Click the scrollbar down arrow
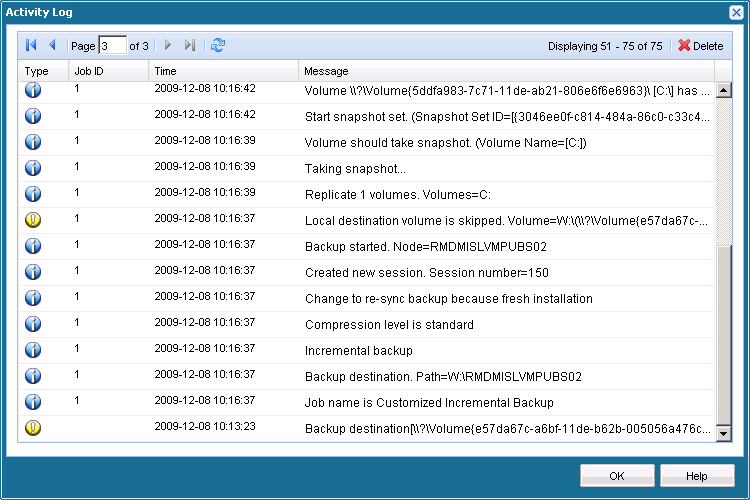The height and width of the screenshot is (500, 750). [x=724, y=433]
